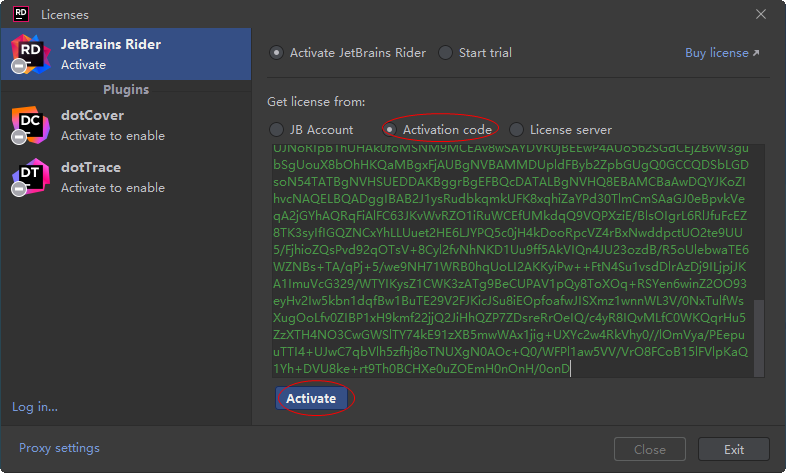Click the disabled Close button

(x=650, y=449)
